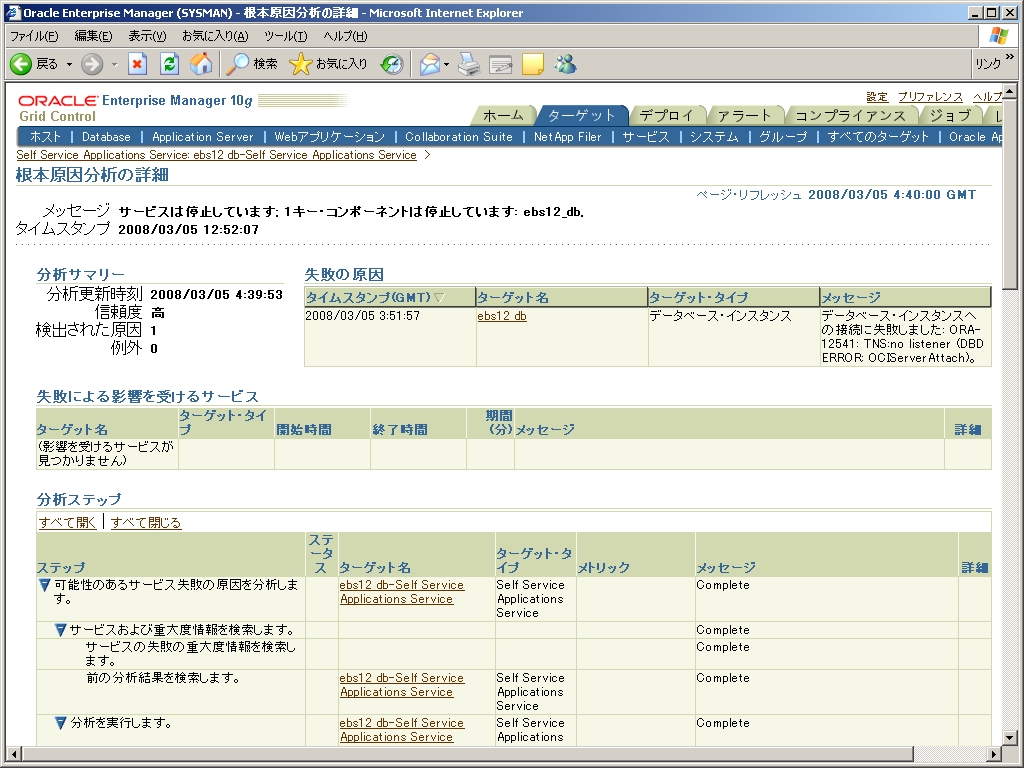Open the ebs12_db target link
The width and height of the screenshot is (1024, 768).
click(502, 316)
